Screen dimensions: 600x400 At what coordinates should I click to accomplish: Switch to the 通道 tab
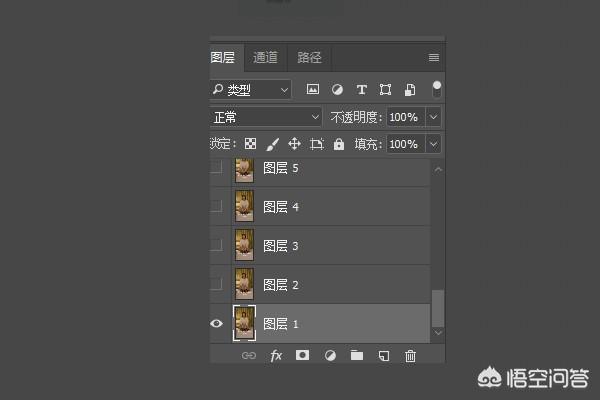[265, 57]
